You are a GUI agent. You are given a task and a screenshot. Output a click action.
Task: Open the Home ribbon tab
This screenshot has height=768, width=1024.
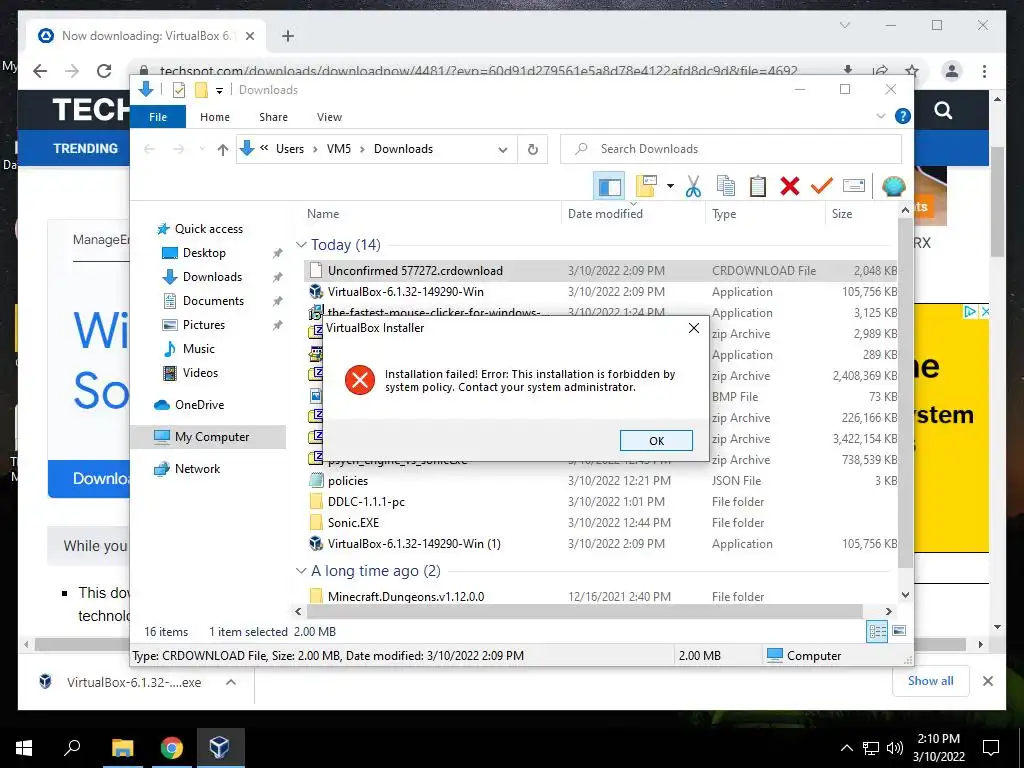[x=215, y=117]
